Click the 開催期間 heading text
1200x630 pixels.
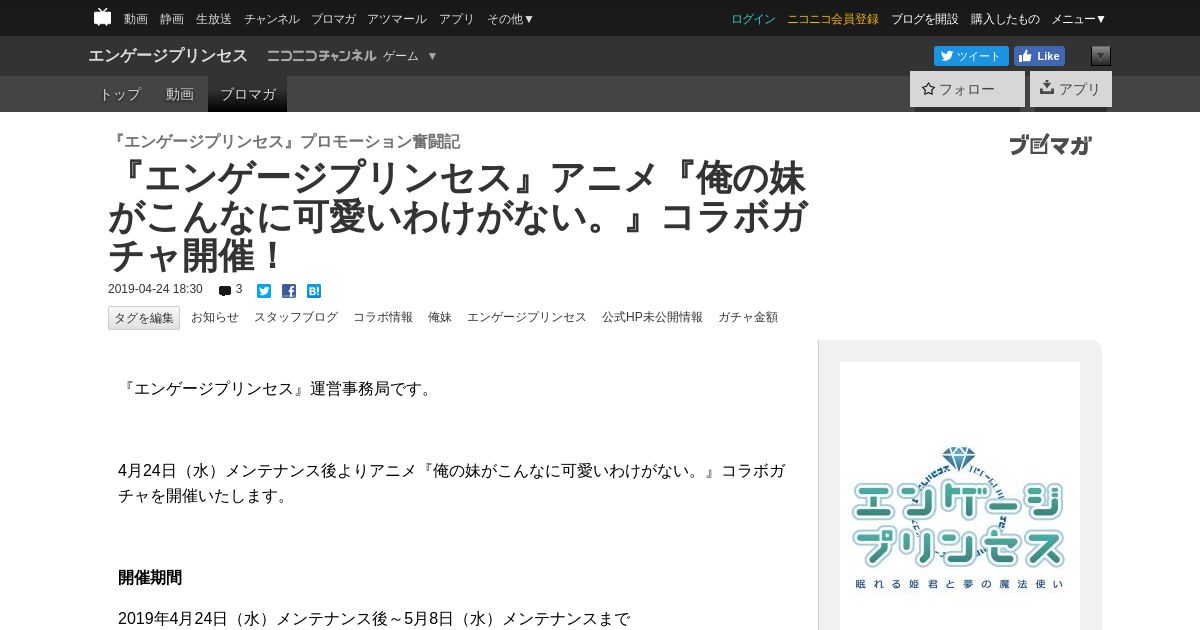(x=150, y=577)
